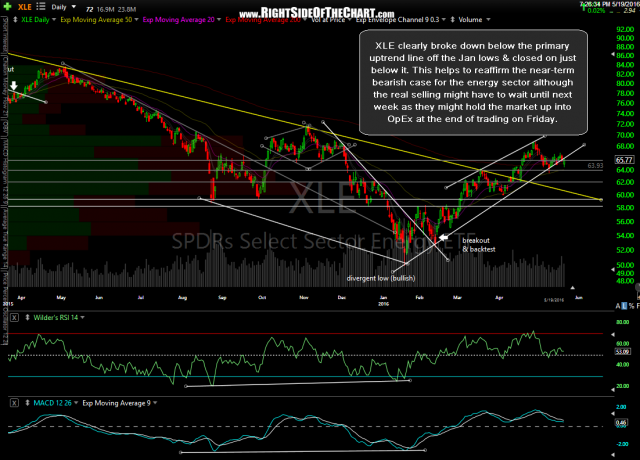640x460 pixels.
Task: Click the 5/19/2016 date marker on time axis
Action: (x=553, y=300)
